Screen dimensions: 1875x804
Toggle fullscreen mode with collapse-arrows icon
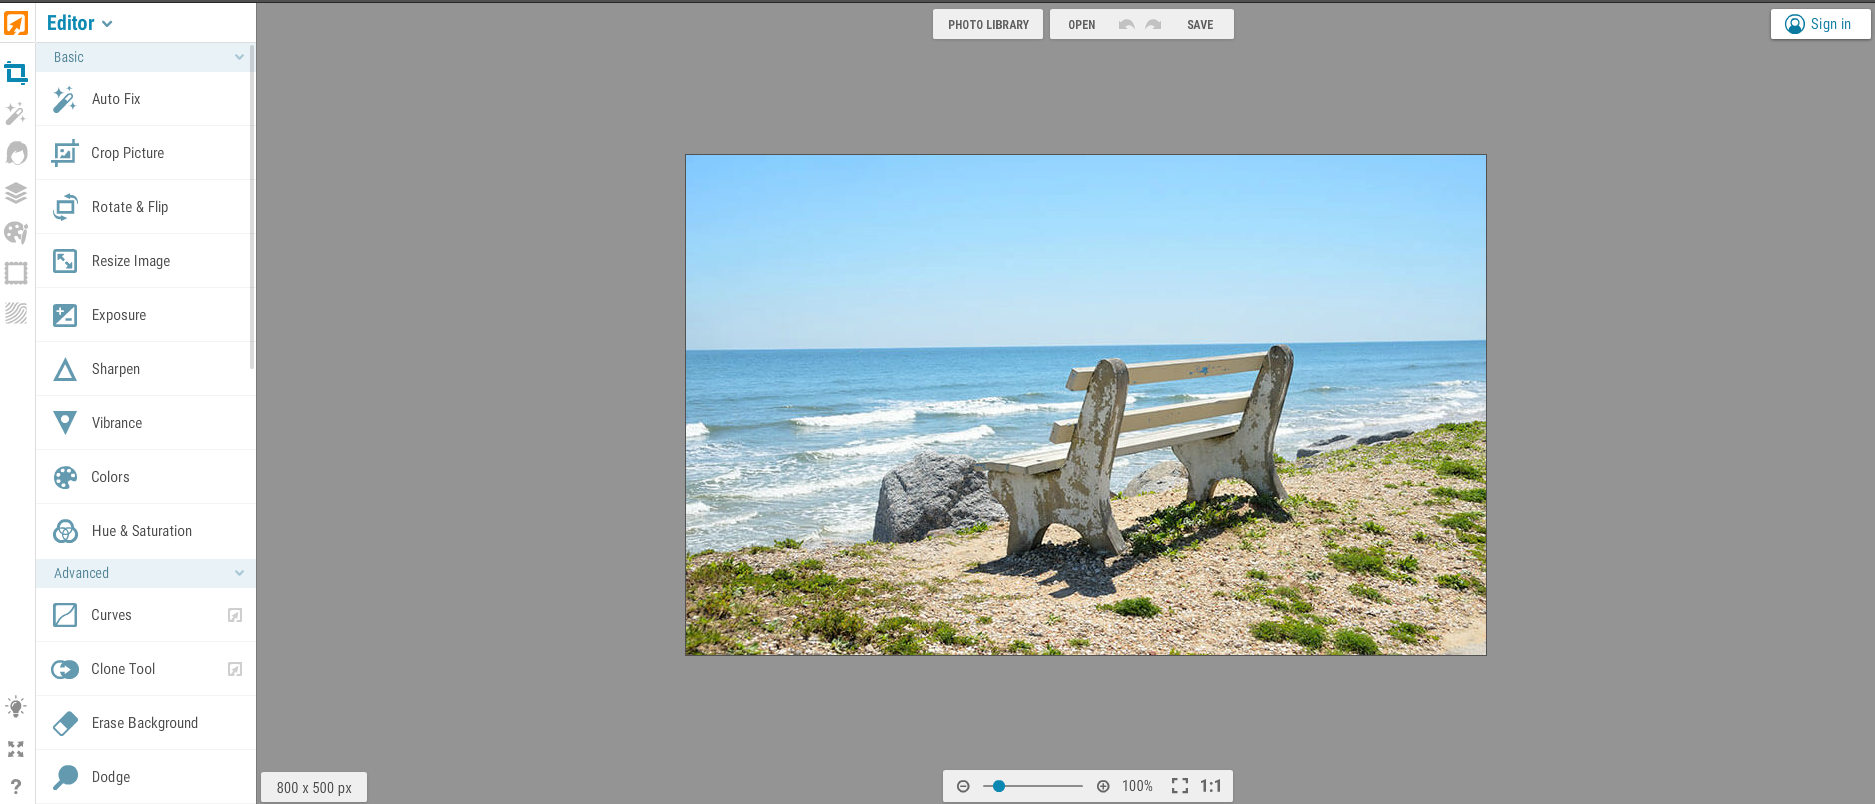point(16,749)
